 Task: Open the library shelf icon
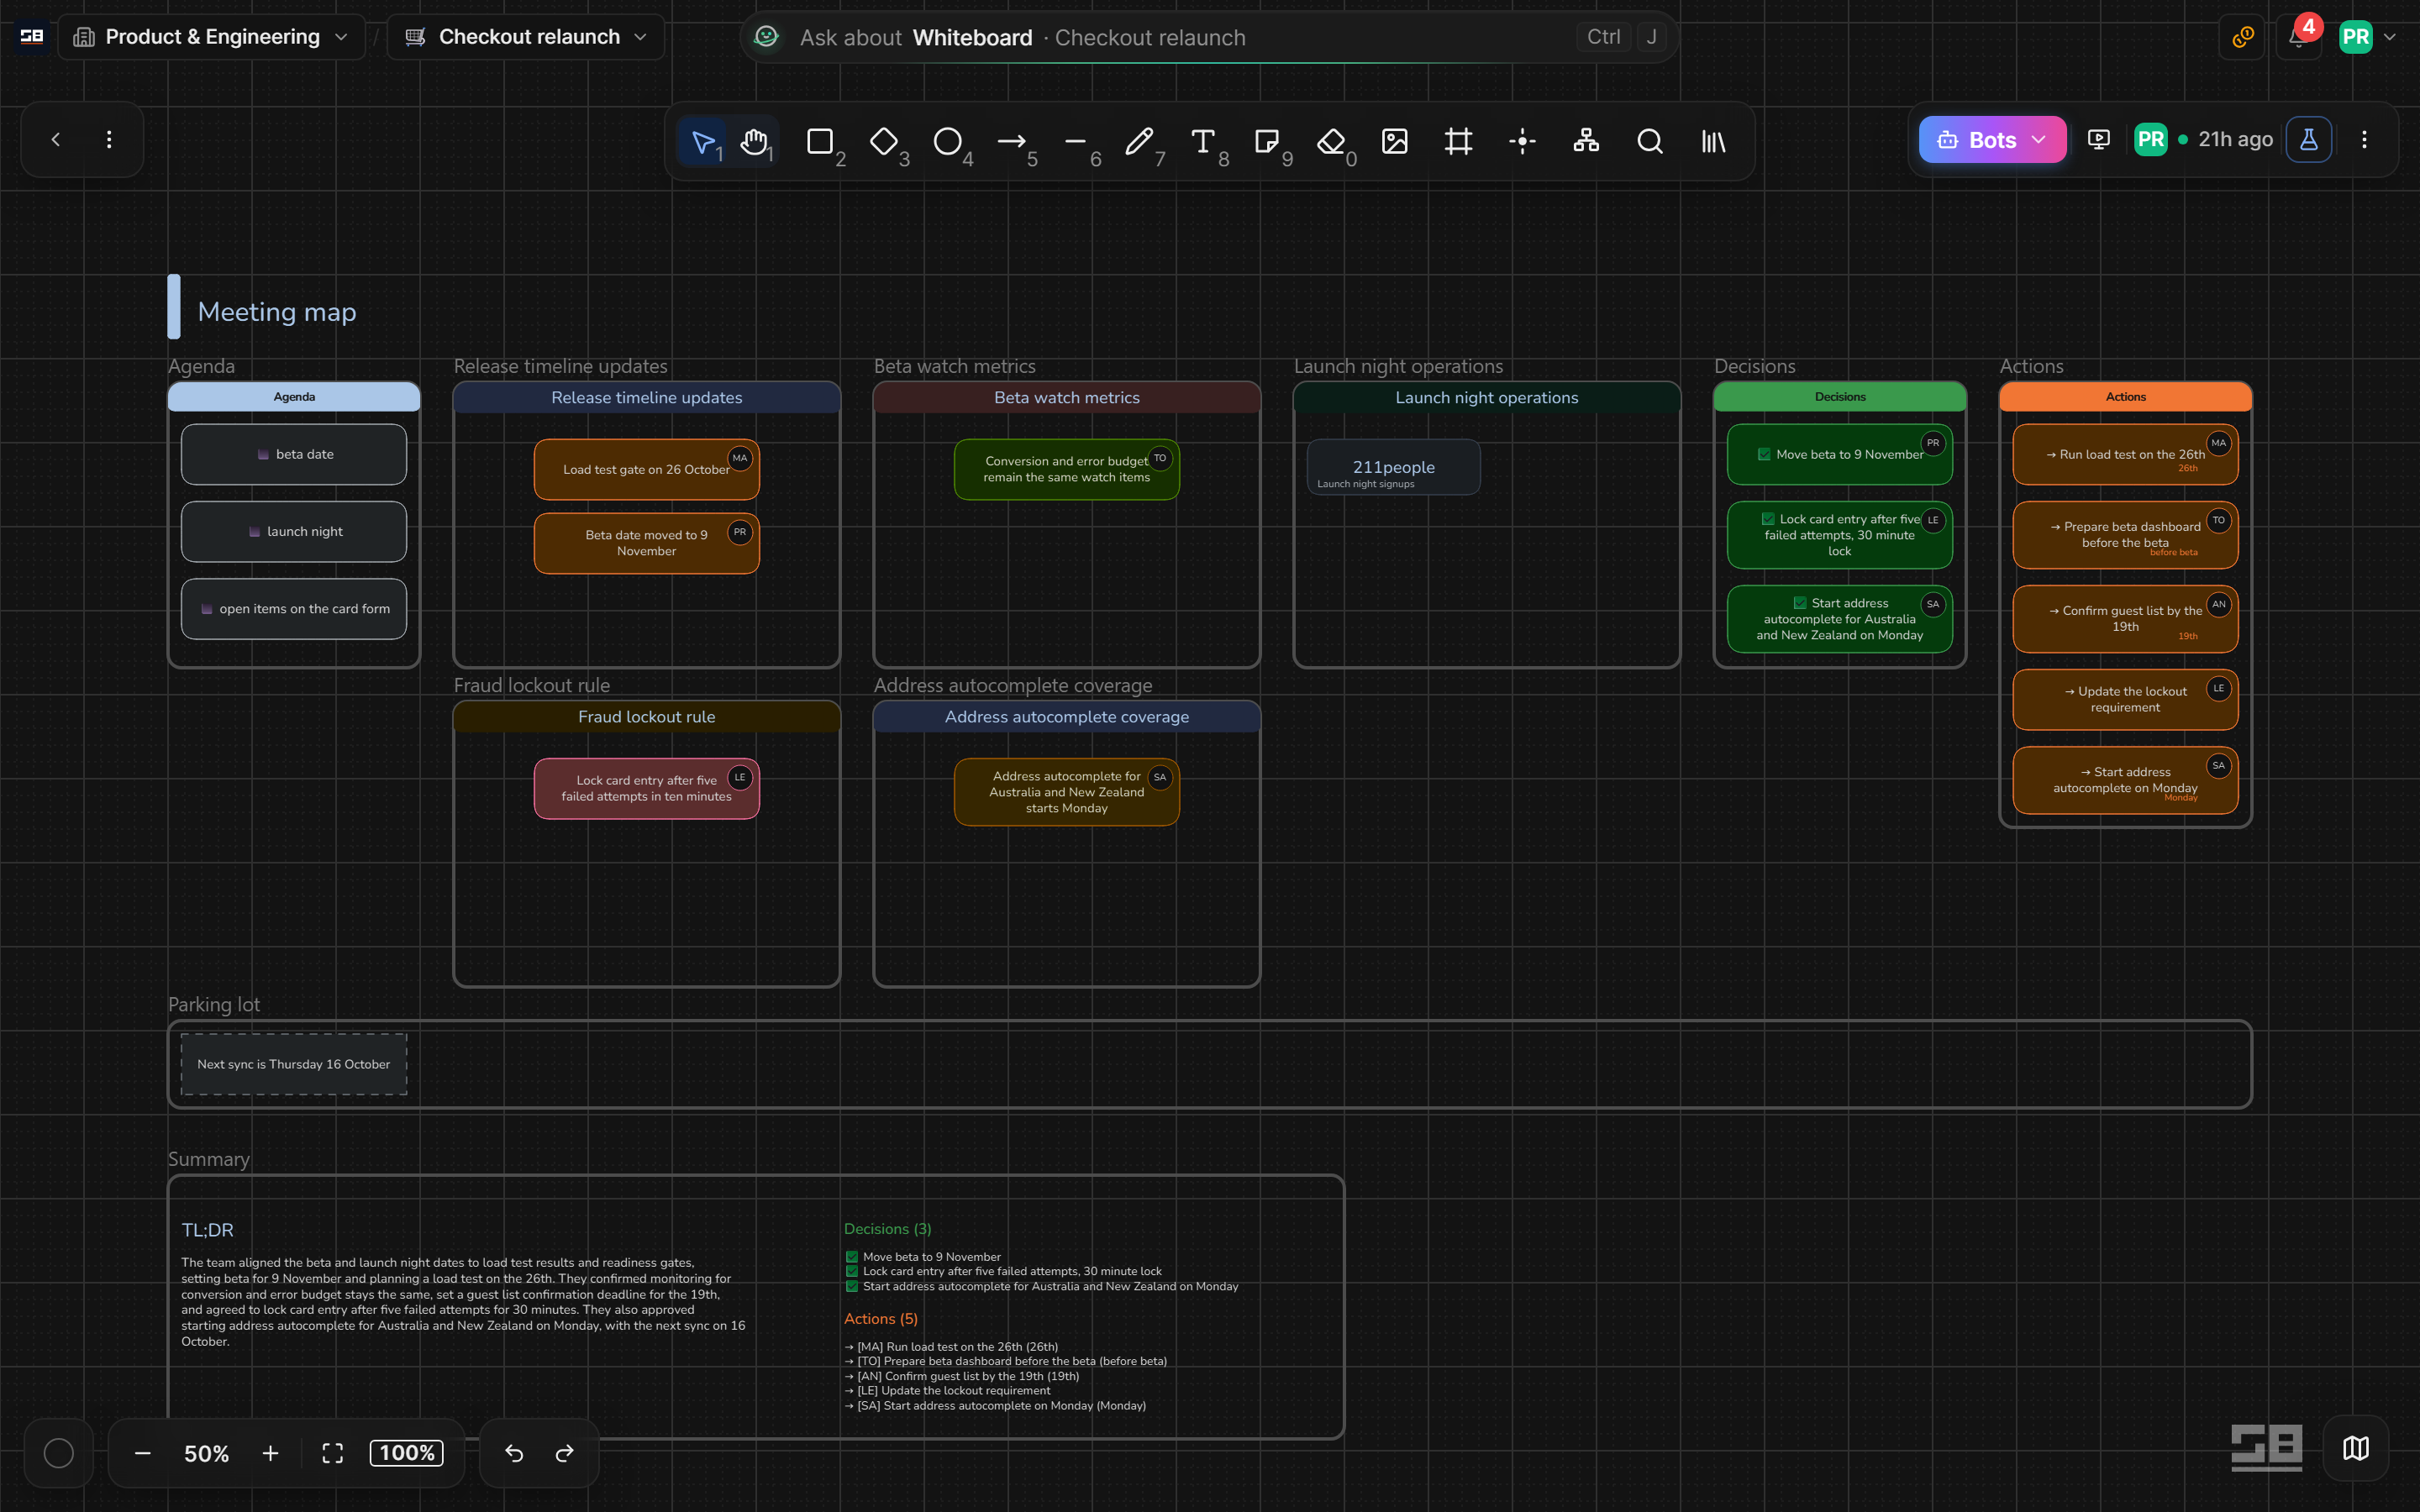[1714, 141]
